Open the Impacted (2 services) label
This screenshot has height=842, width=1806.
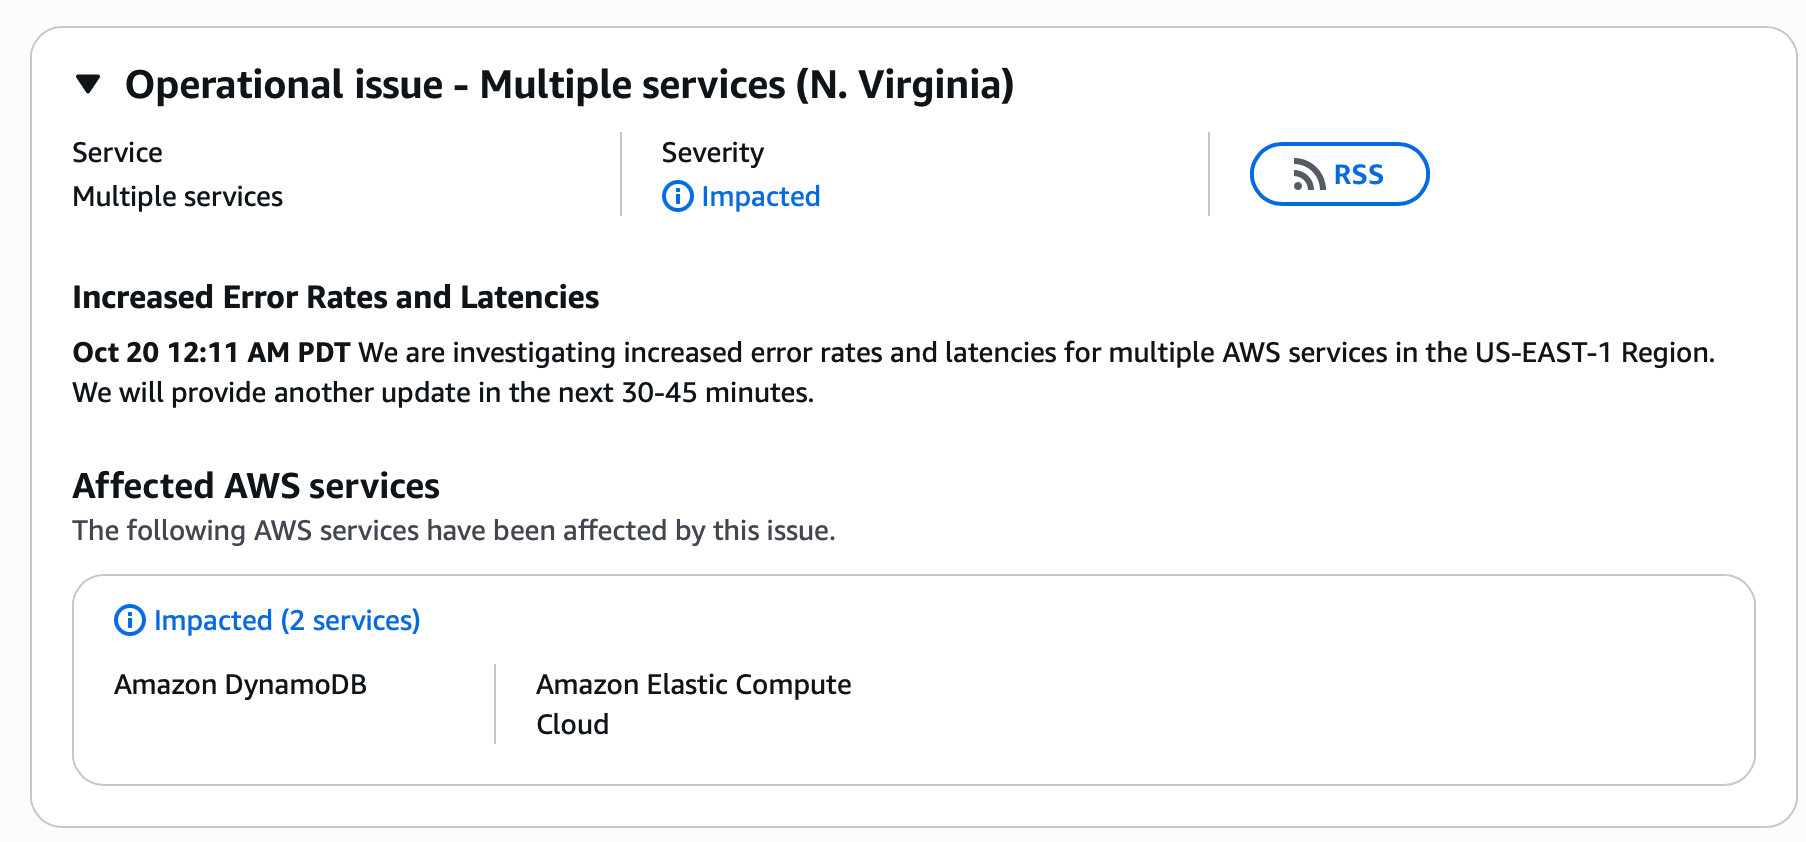tap(287, 621)
